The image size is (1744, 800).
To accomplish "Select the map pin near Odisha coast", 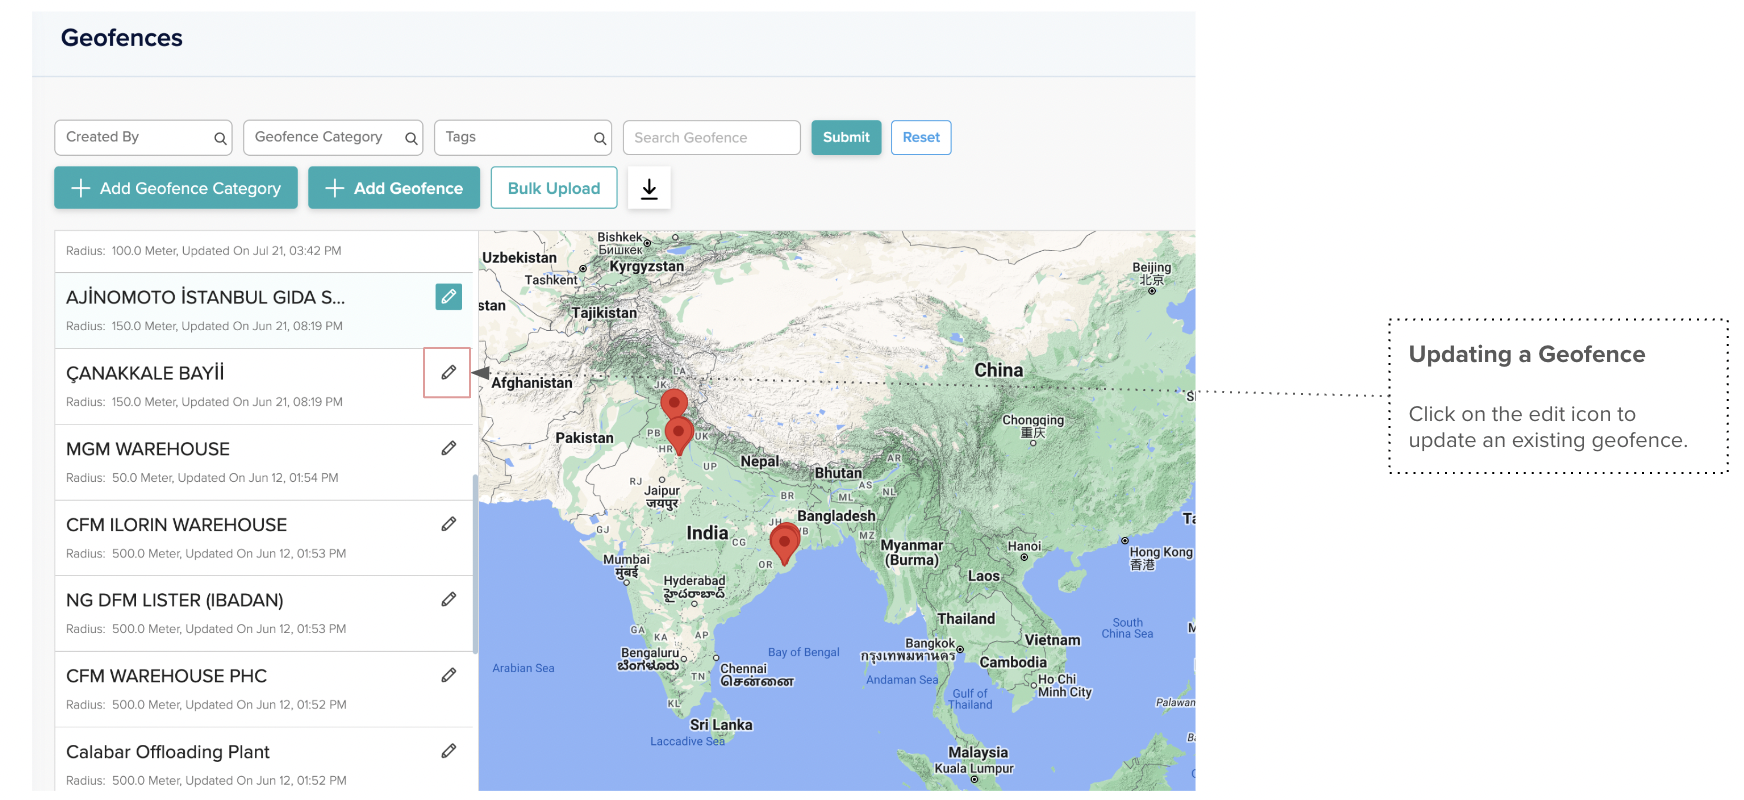I will pyautogui.click(x=784, y=543).
